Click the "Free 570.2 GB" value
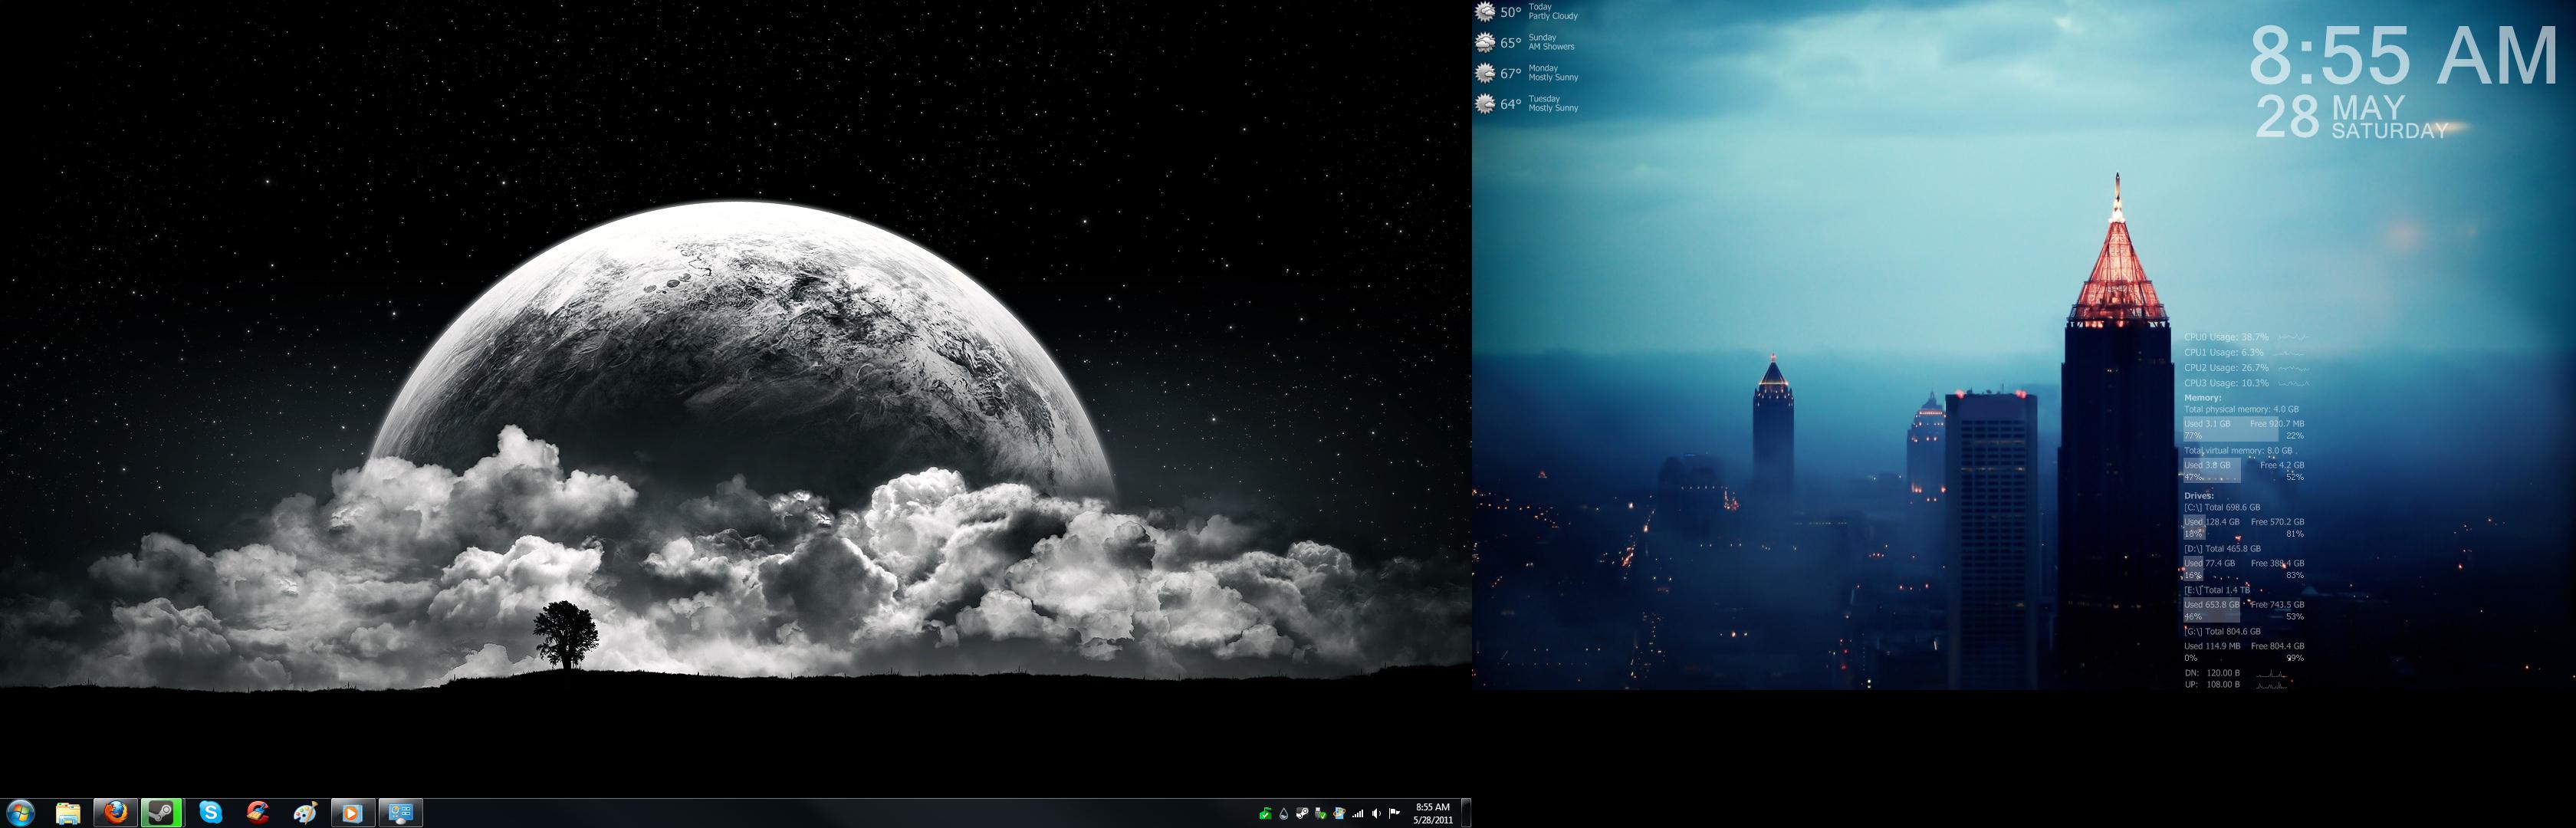This screenshot has height=828, width=2576. click(2277, 522)
